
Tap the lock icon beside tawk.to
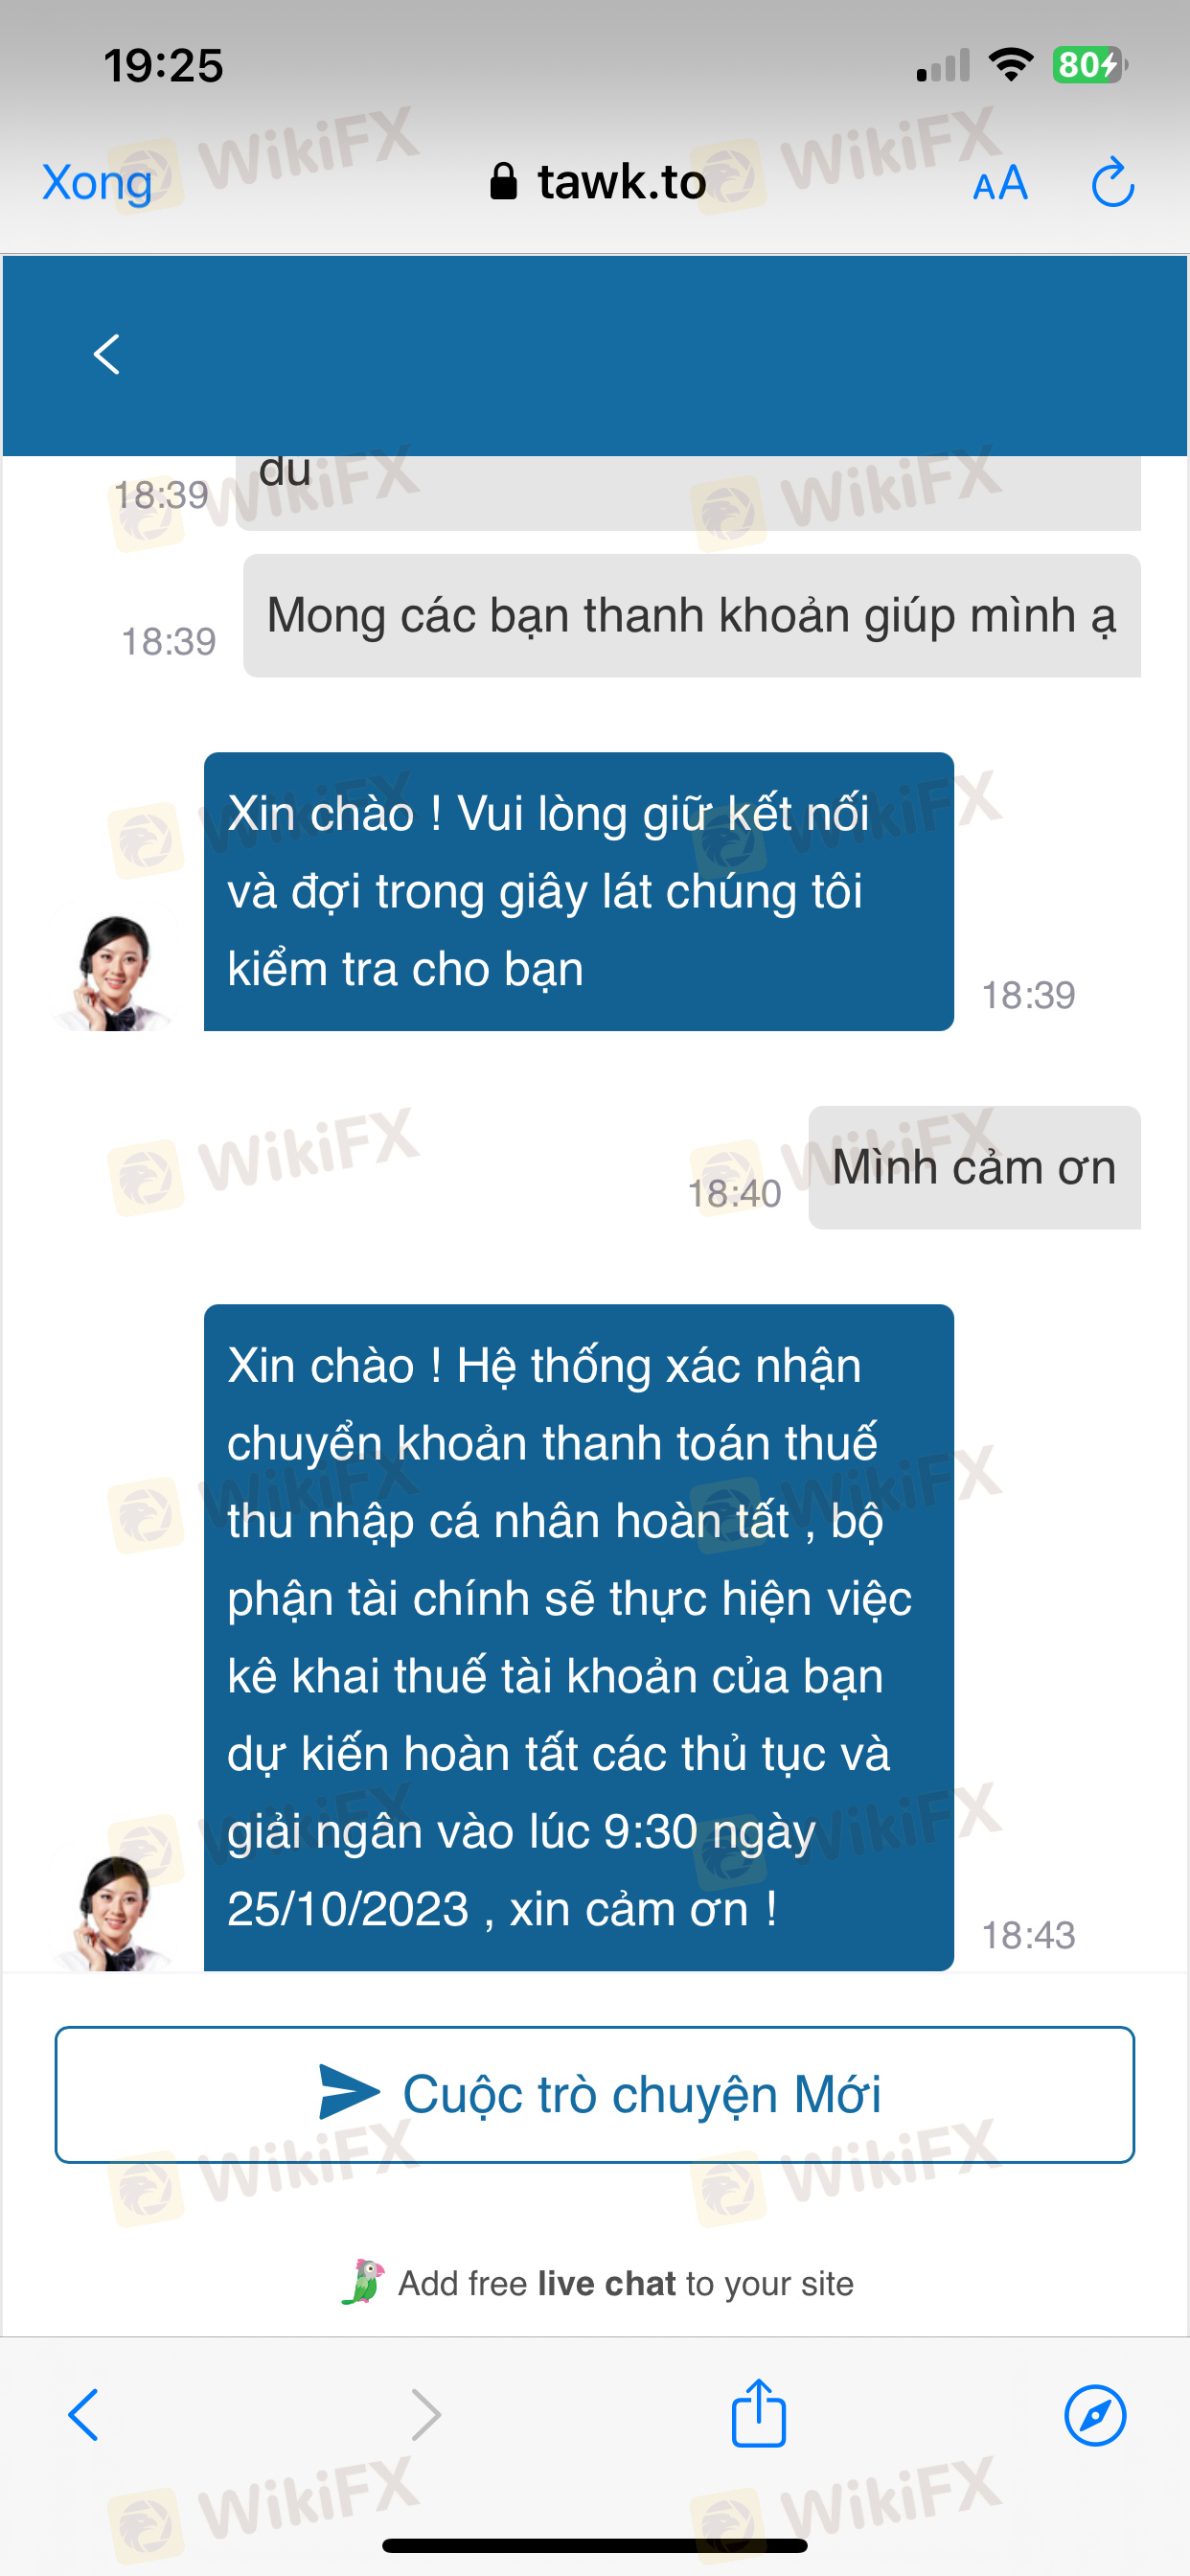(x=503, y=182)
